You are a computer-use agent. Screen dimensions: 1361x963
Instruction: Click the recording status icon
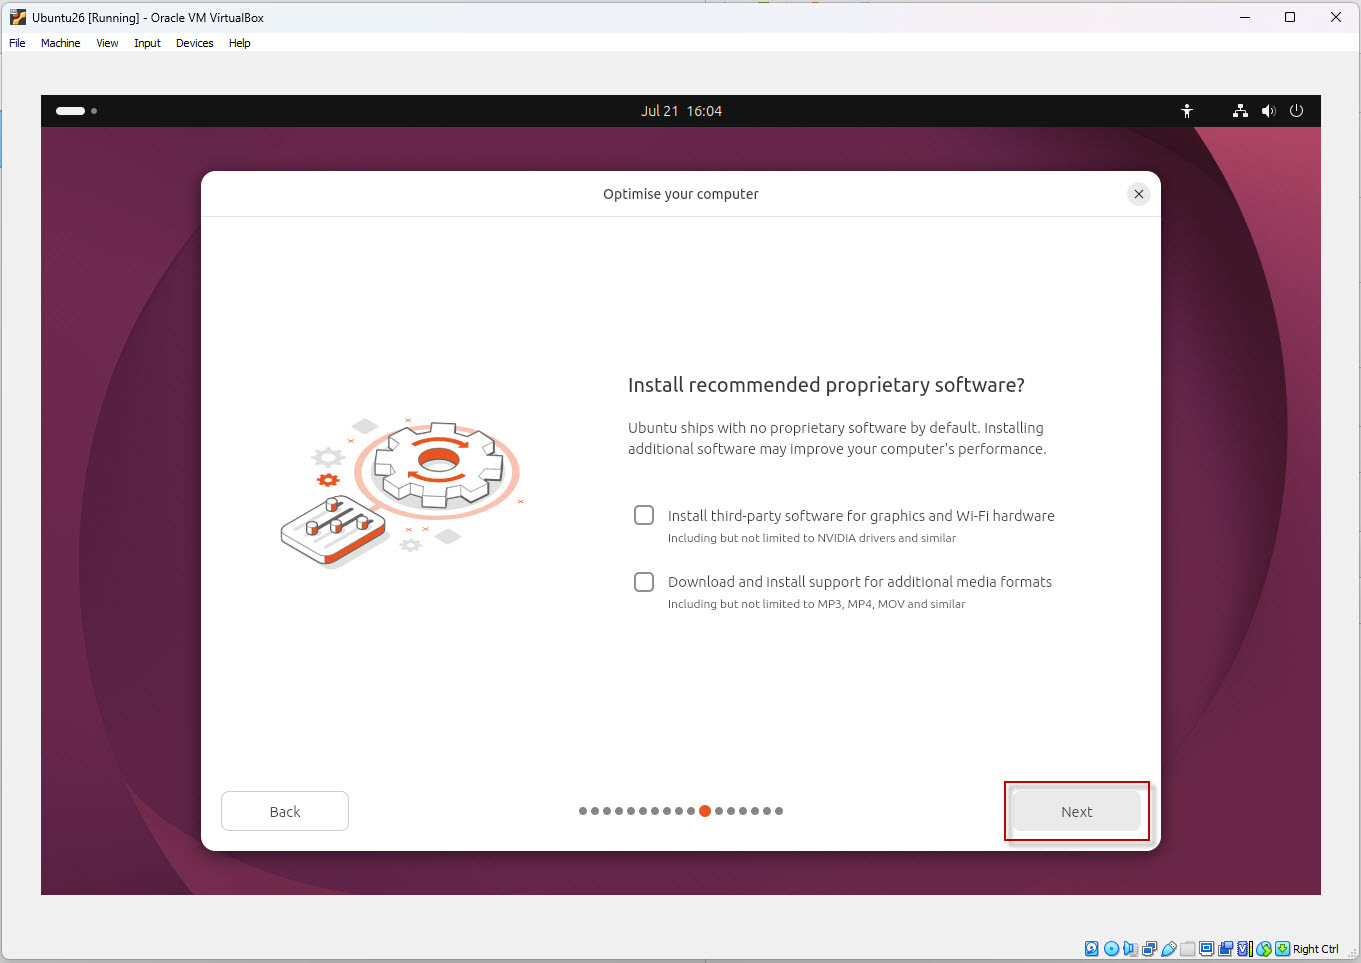1226,949
